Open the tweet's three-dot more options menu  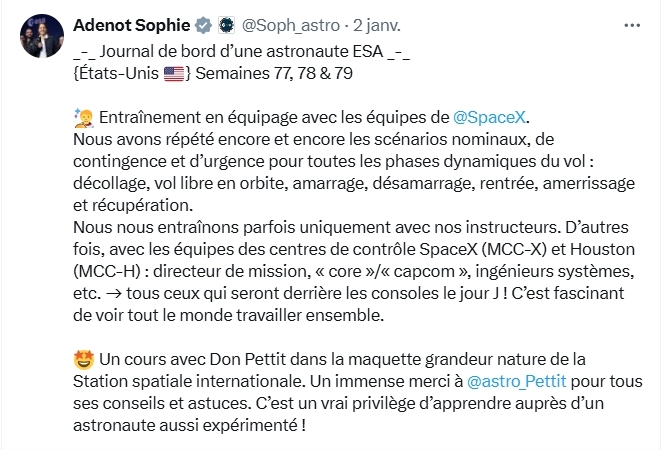coord(631,26)
